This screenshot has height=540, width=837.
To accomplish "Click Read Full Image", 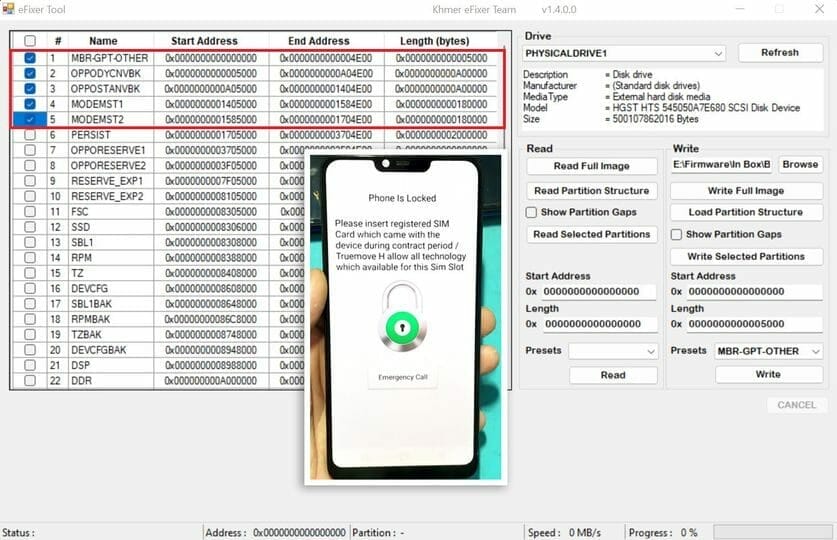I will tap(591, 166).
